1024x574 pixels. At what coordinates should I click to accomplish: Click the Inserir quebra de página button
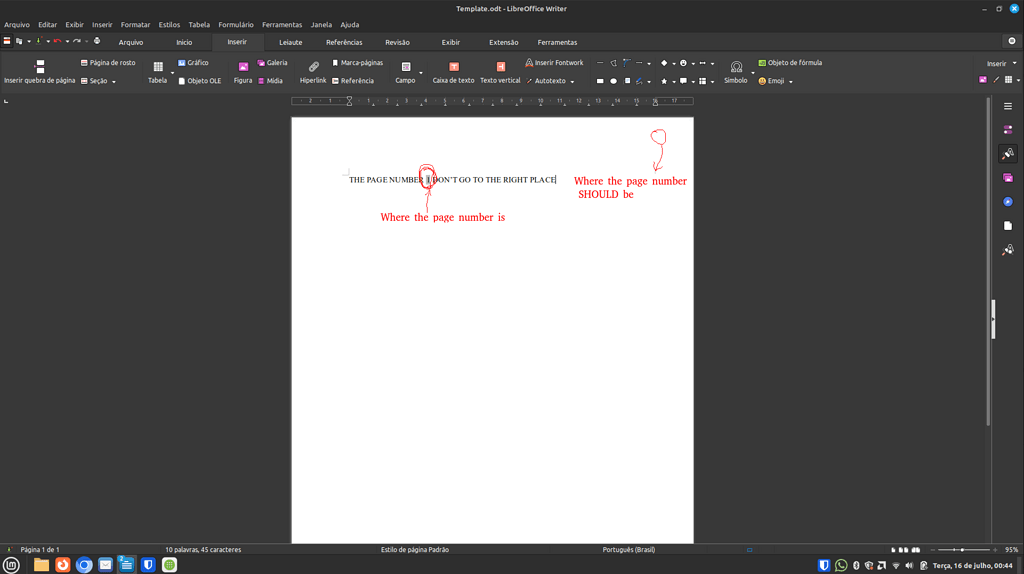tap(39, 72)
